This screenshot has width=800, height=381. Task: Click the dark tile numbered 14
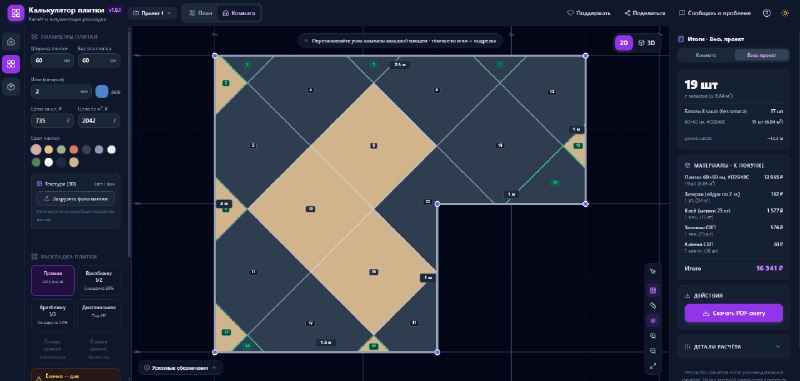(x=499, y=146)
